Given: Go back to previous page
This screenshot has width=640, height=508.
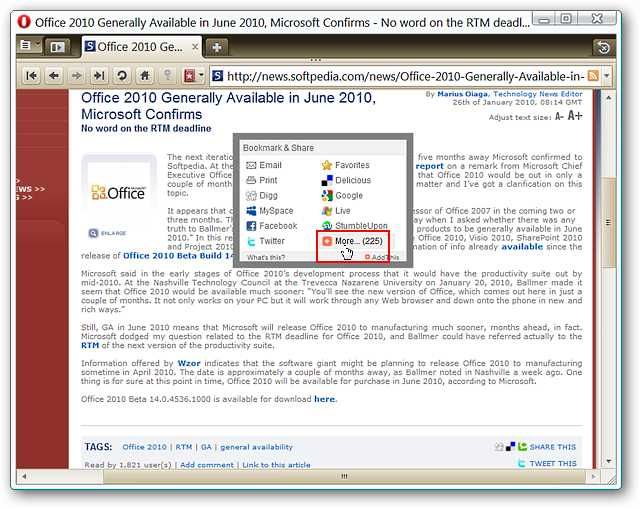Looking at the screenshot, I should click(54, 75).
